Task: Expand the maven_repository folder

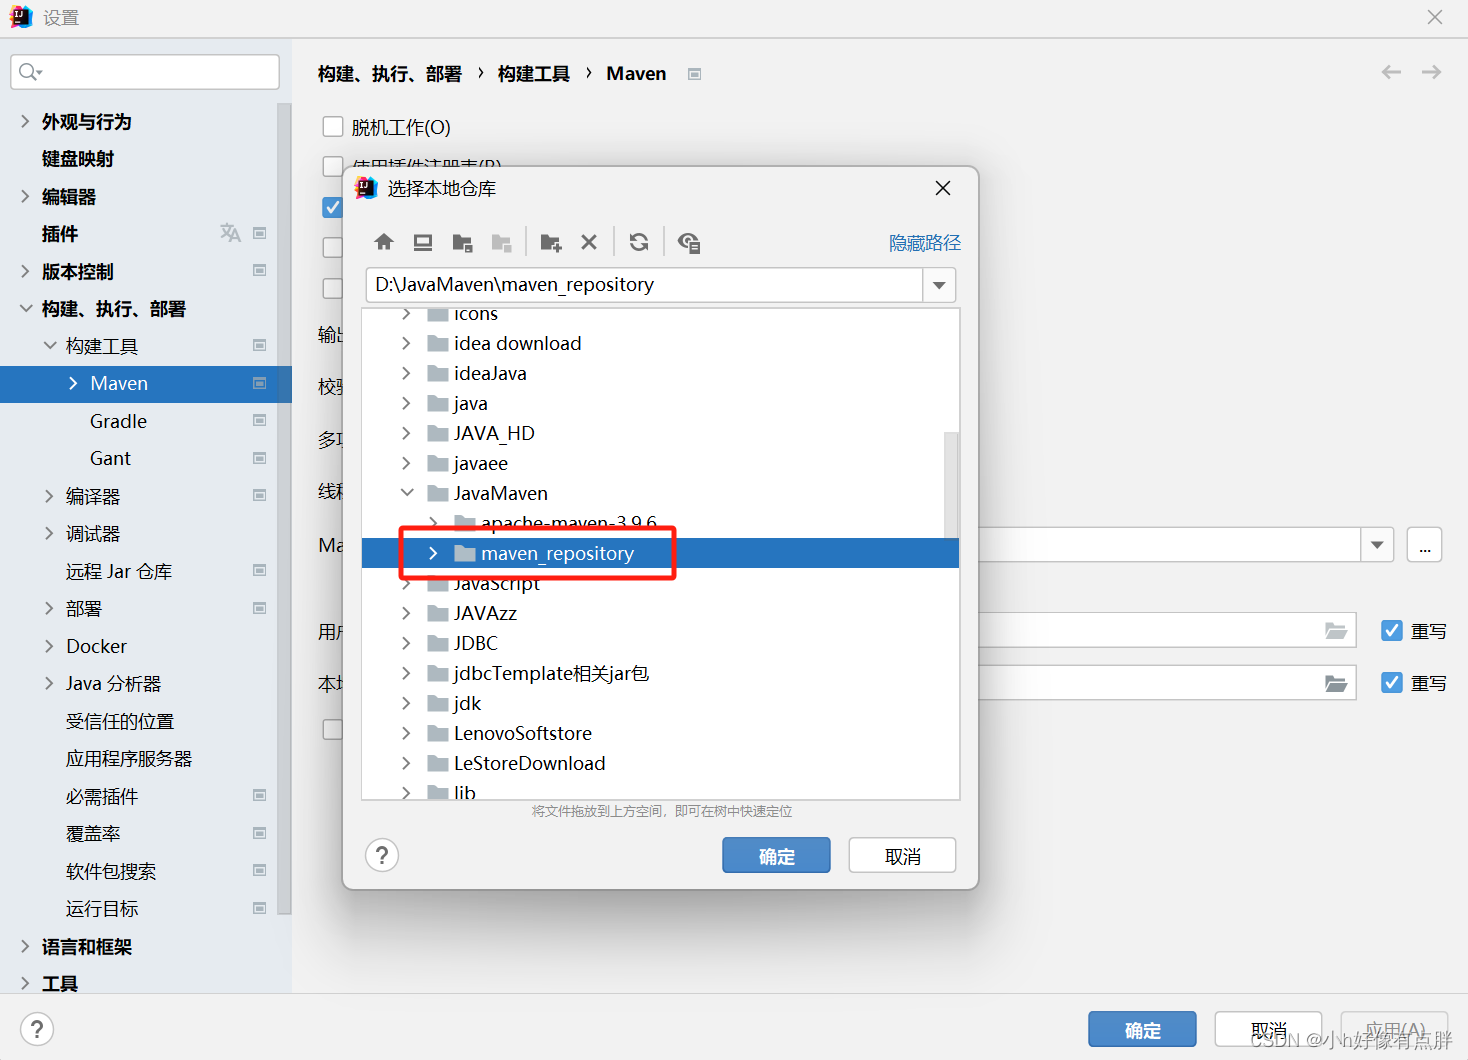Action: [433, 553]
